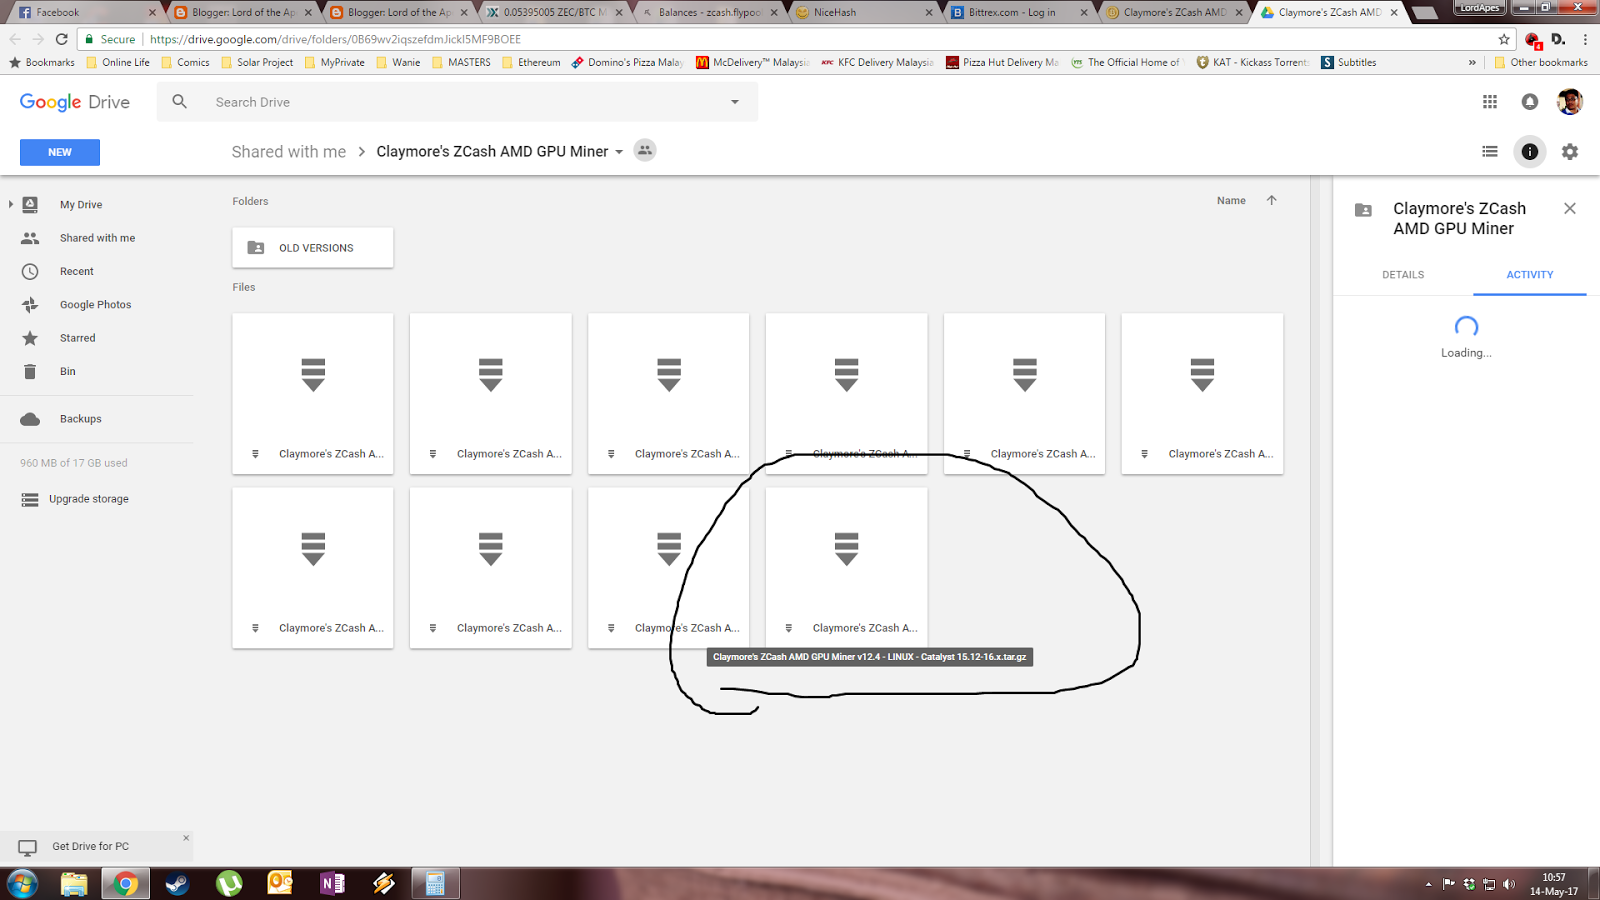Click the Name sort column header

1231,201
